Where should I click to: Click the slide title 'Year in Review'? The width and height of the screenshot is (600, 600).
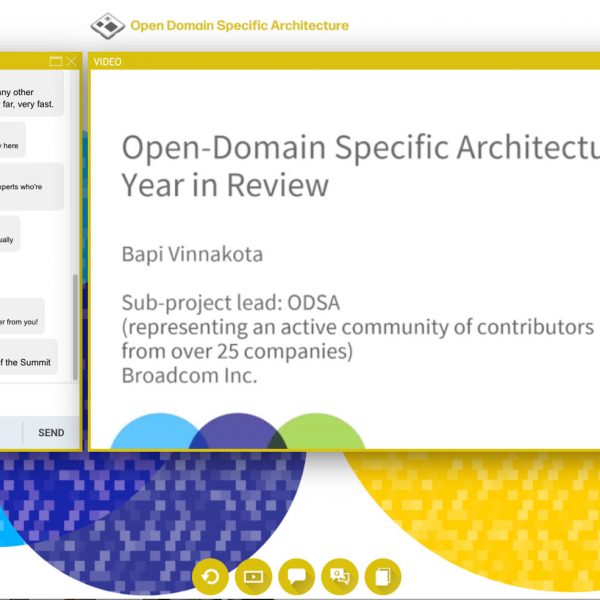(x=224, y=184)
